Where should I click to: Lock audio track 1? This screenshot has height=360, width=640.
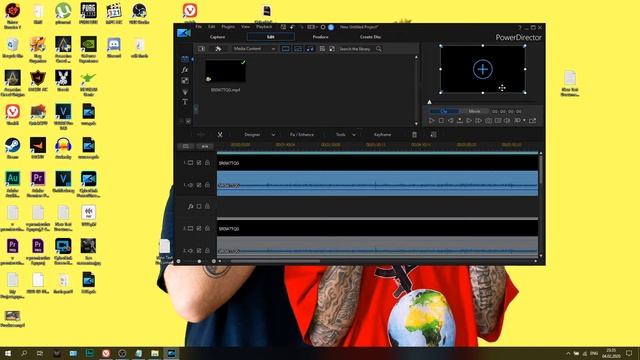coord(207,185)
